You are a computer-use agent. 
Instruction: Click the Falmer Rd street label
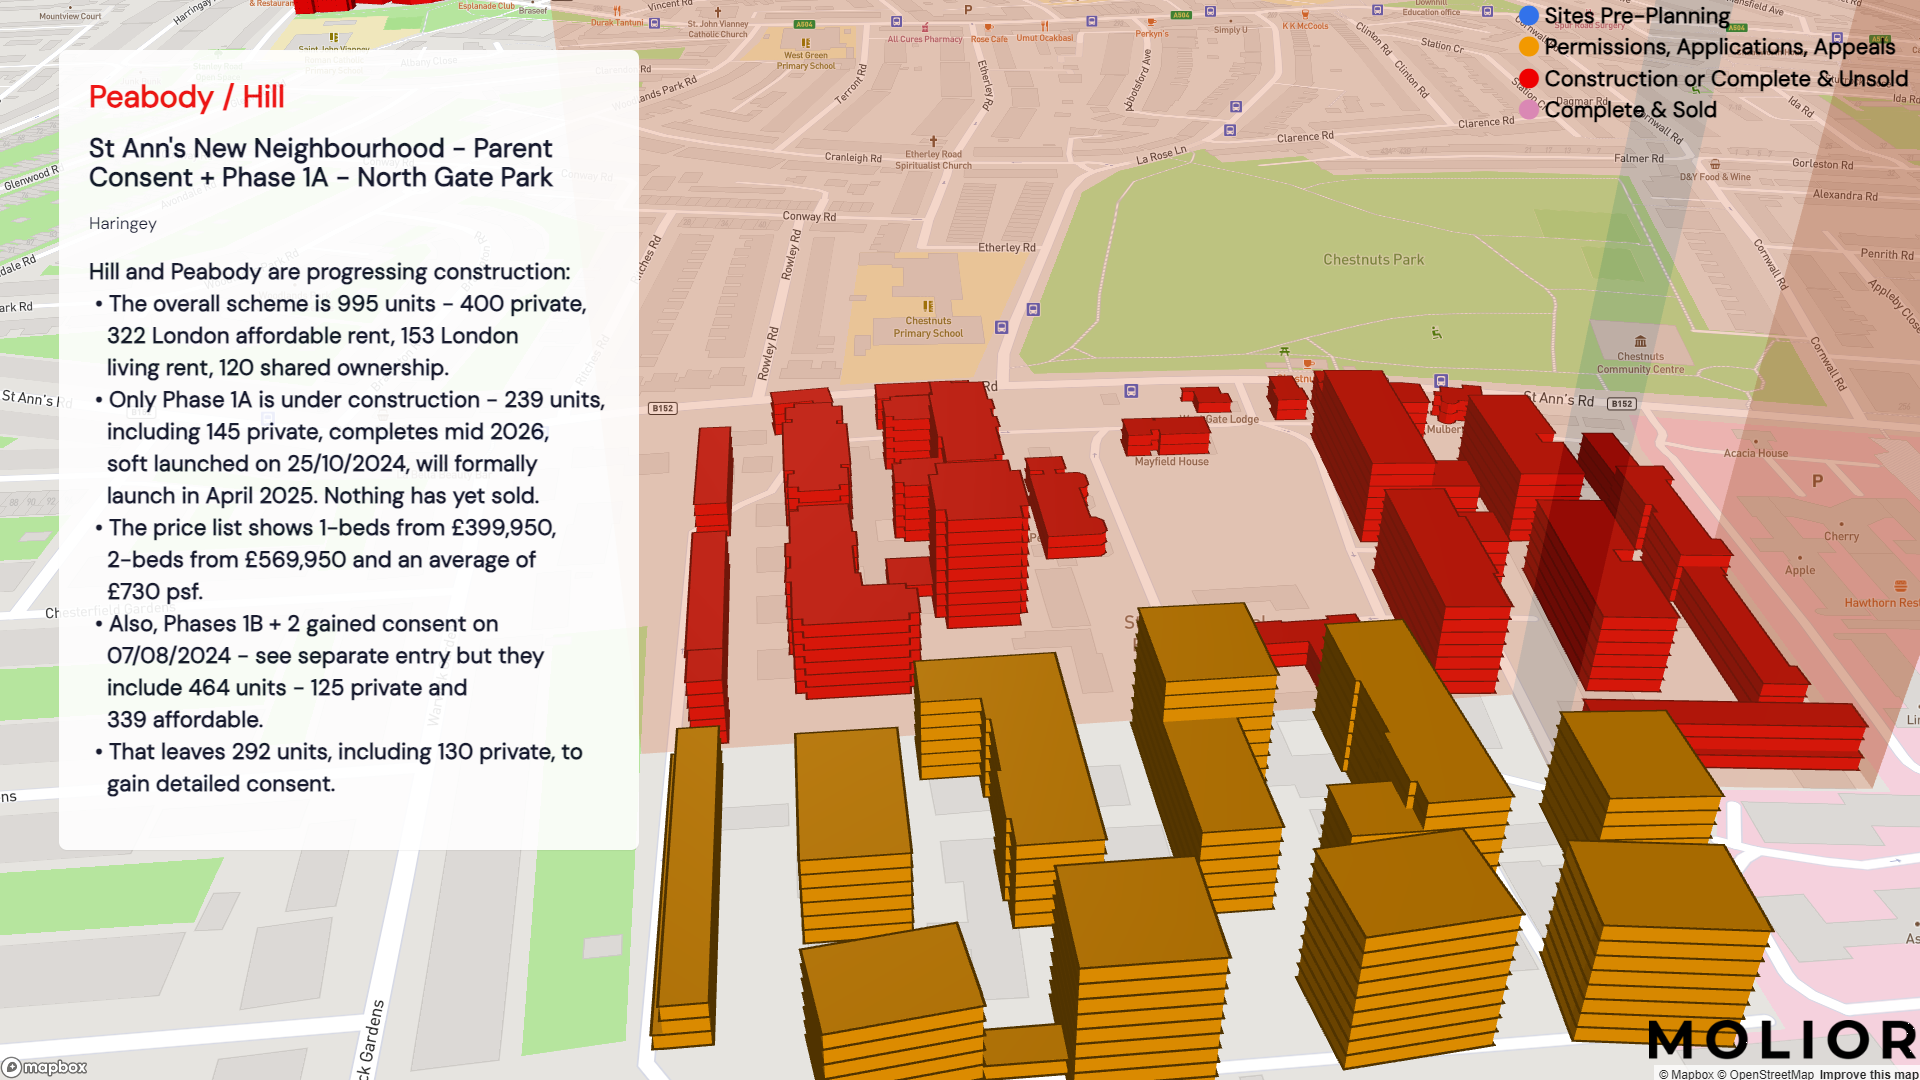click(1638, 159)
